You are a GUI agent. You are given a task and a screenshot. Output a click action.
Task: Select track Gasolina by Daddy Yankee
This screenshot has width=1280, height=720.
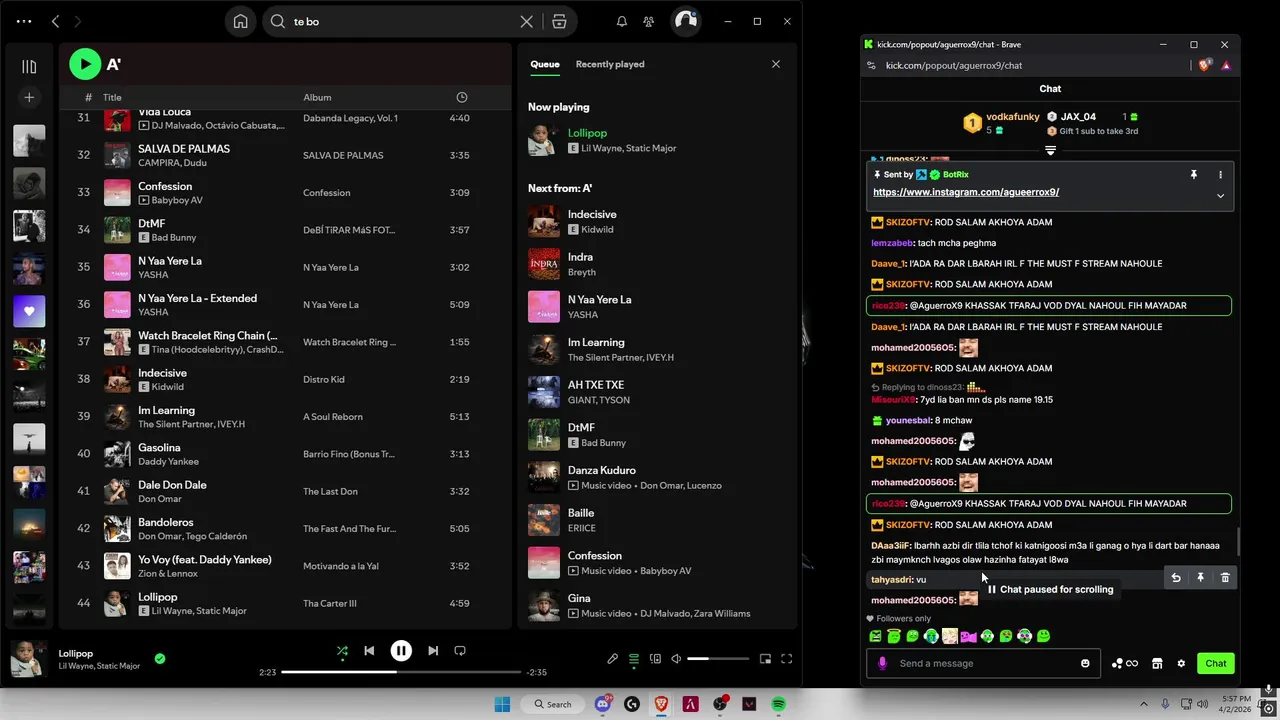tap(285, 454)
